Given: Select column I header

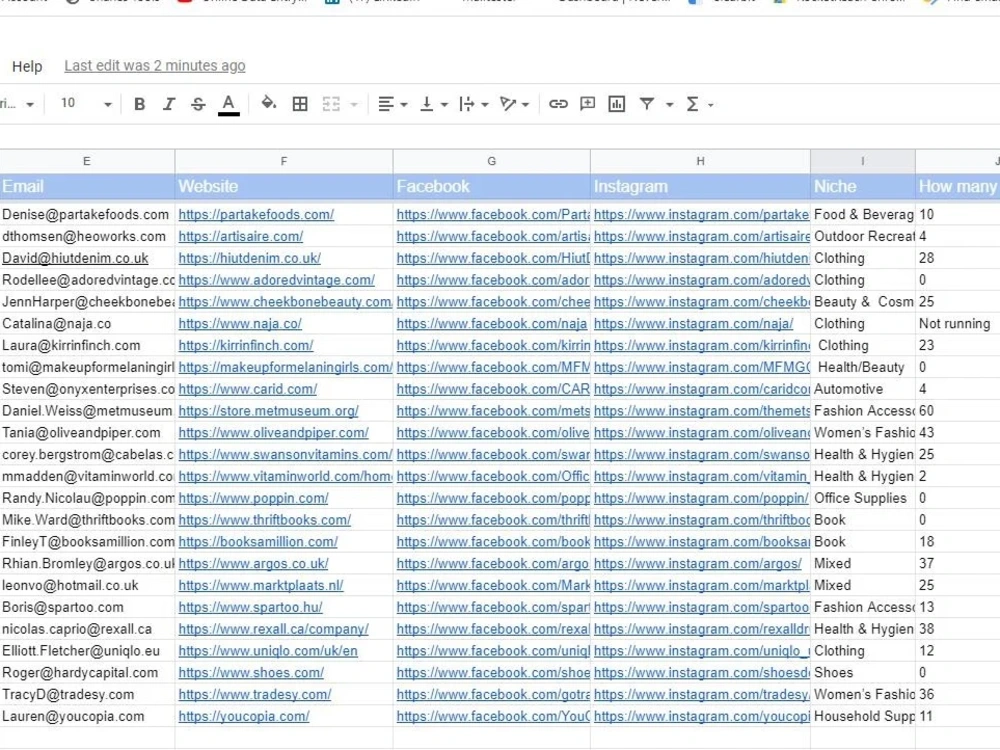Looking at the screenshot, I should click(x=863, y=161).
